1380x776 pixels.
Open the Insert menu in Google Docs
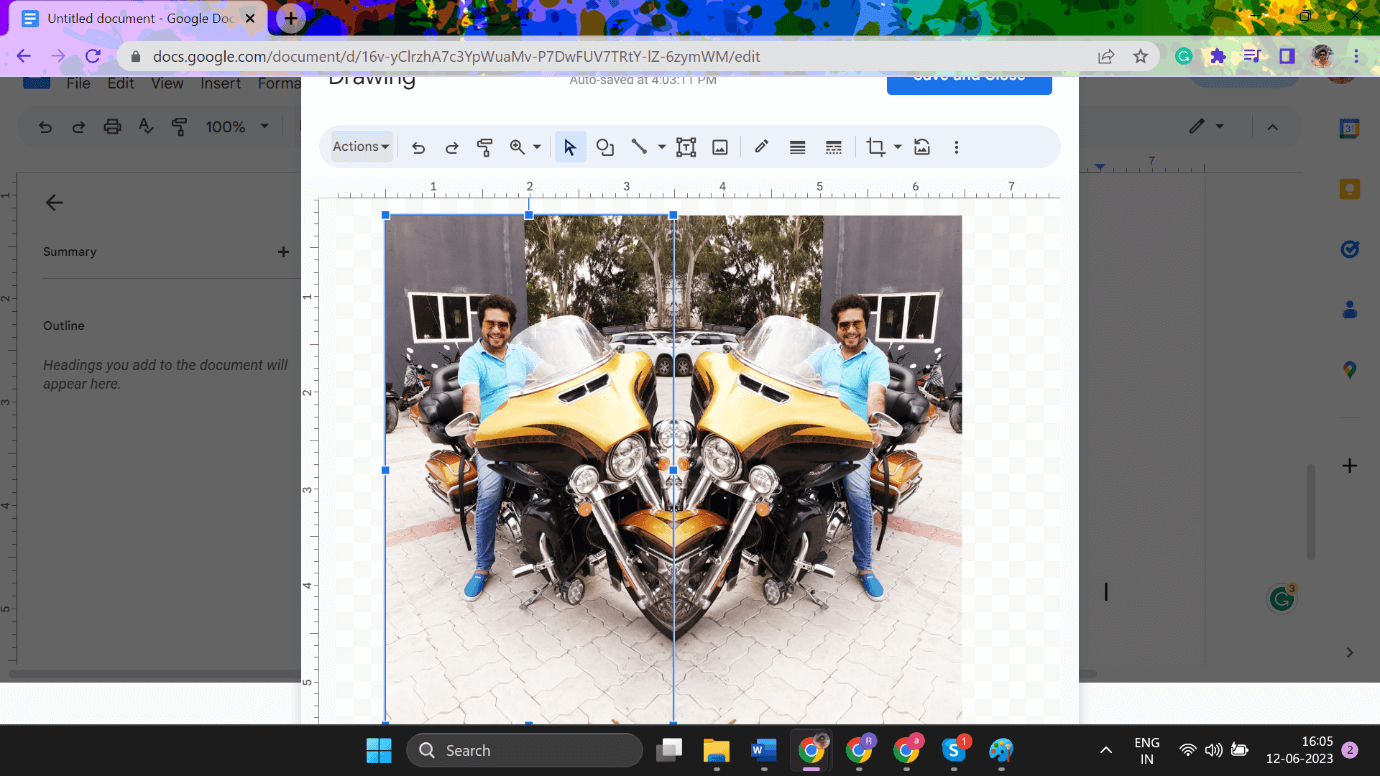(x=220, y=84)
